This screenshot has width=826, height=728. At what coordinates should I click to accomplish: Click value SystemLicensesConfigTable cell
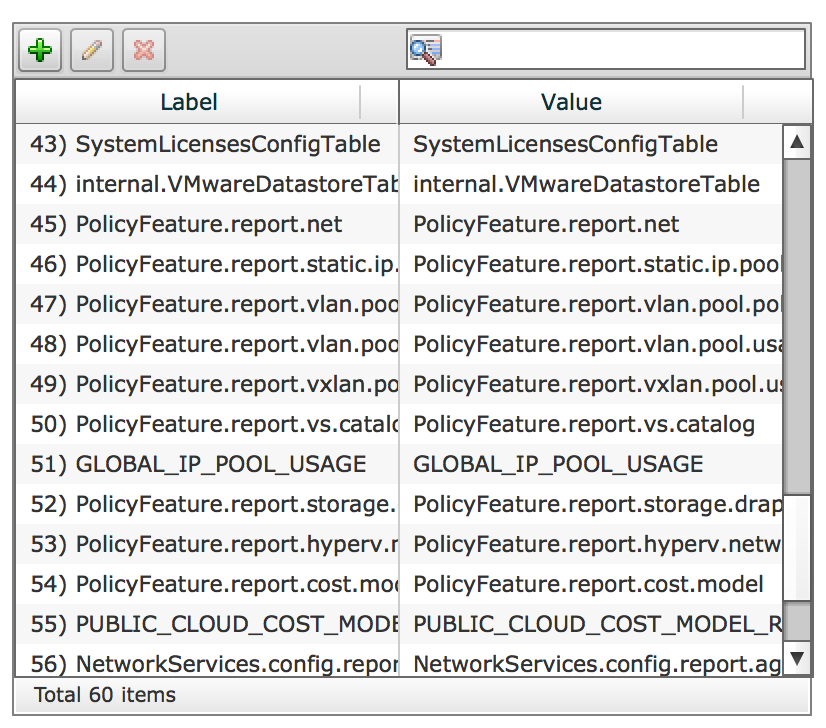click(x=591, y=144)
